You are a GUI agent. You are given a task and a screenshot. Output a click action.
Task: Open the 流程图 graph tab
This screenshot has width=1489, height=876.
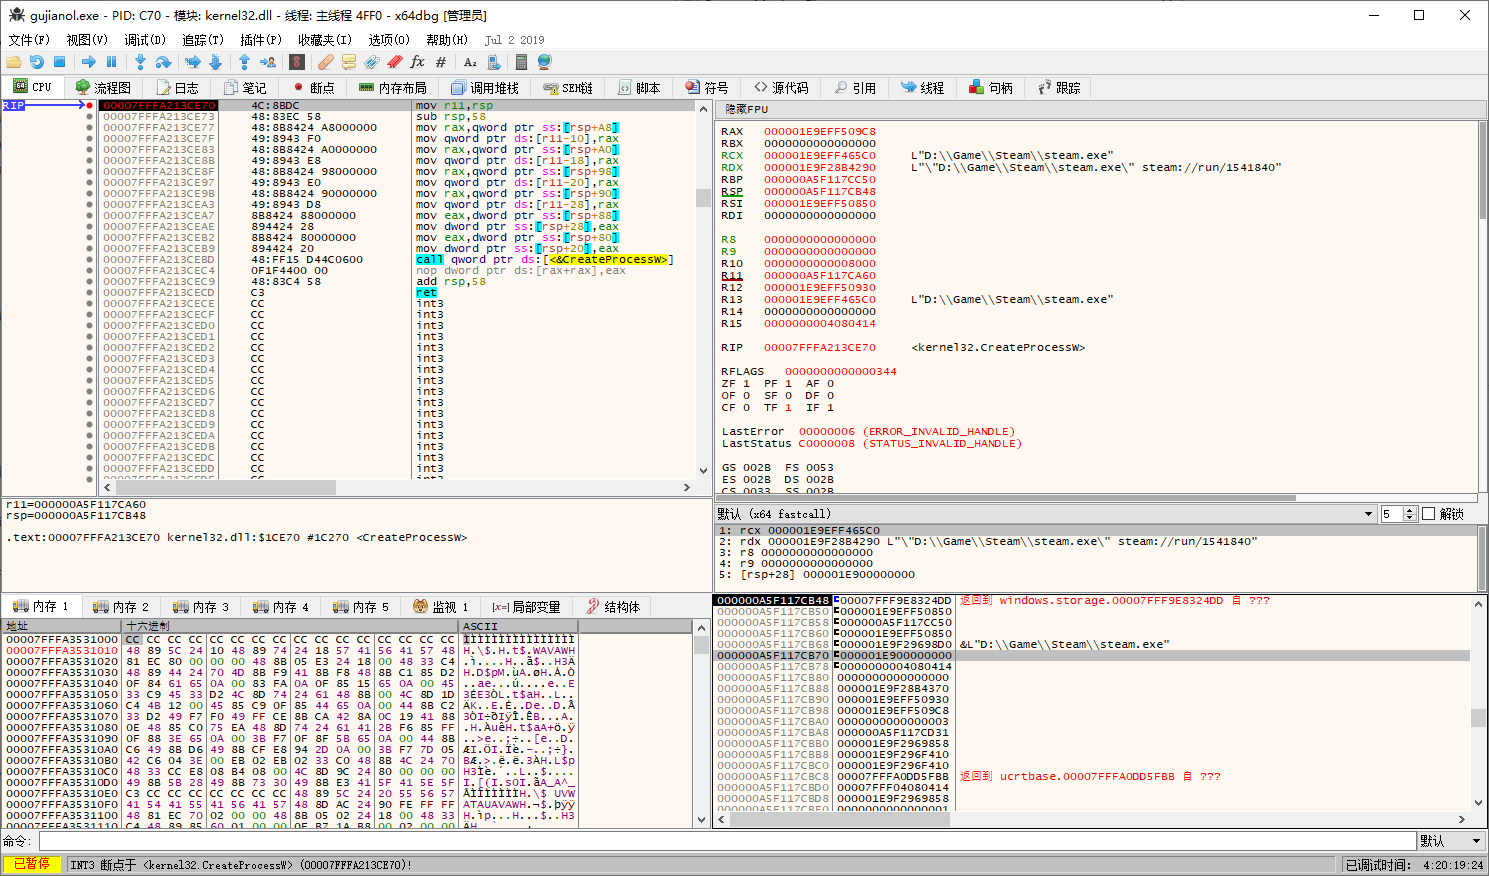[103, 87]
